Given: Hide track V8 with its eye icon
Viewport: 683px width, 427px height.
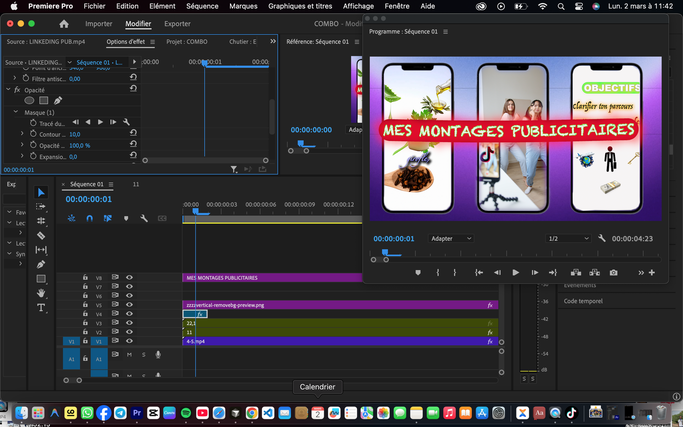Looking at the screenshot, I should [x=129, y=278].
